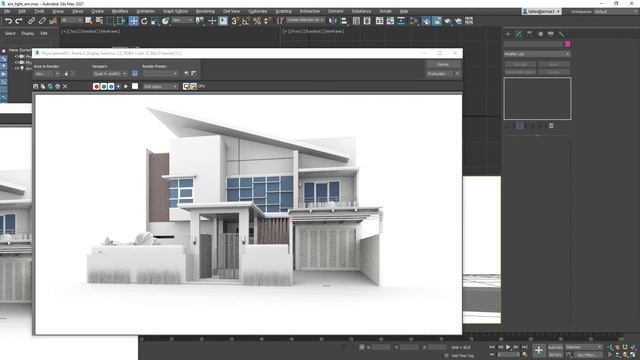Open the Graph Editors menu

176,11
